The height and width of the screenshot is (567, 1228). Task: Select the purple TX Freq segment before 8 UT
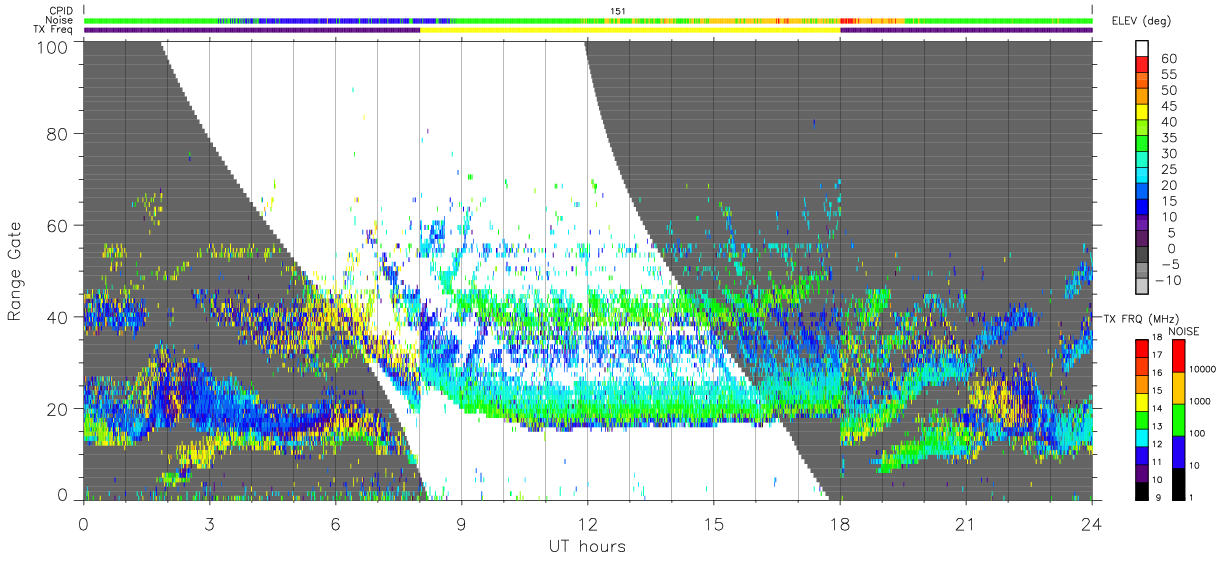click(x=252, y=30)
